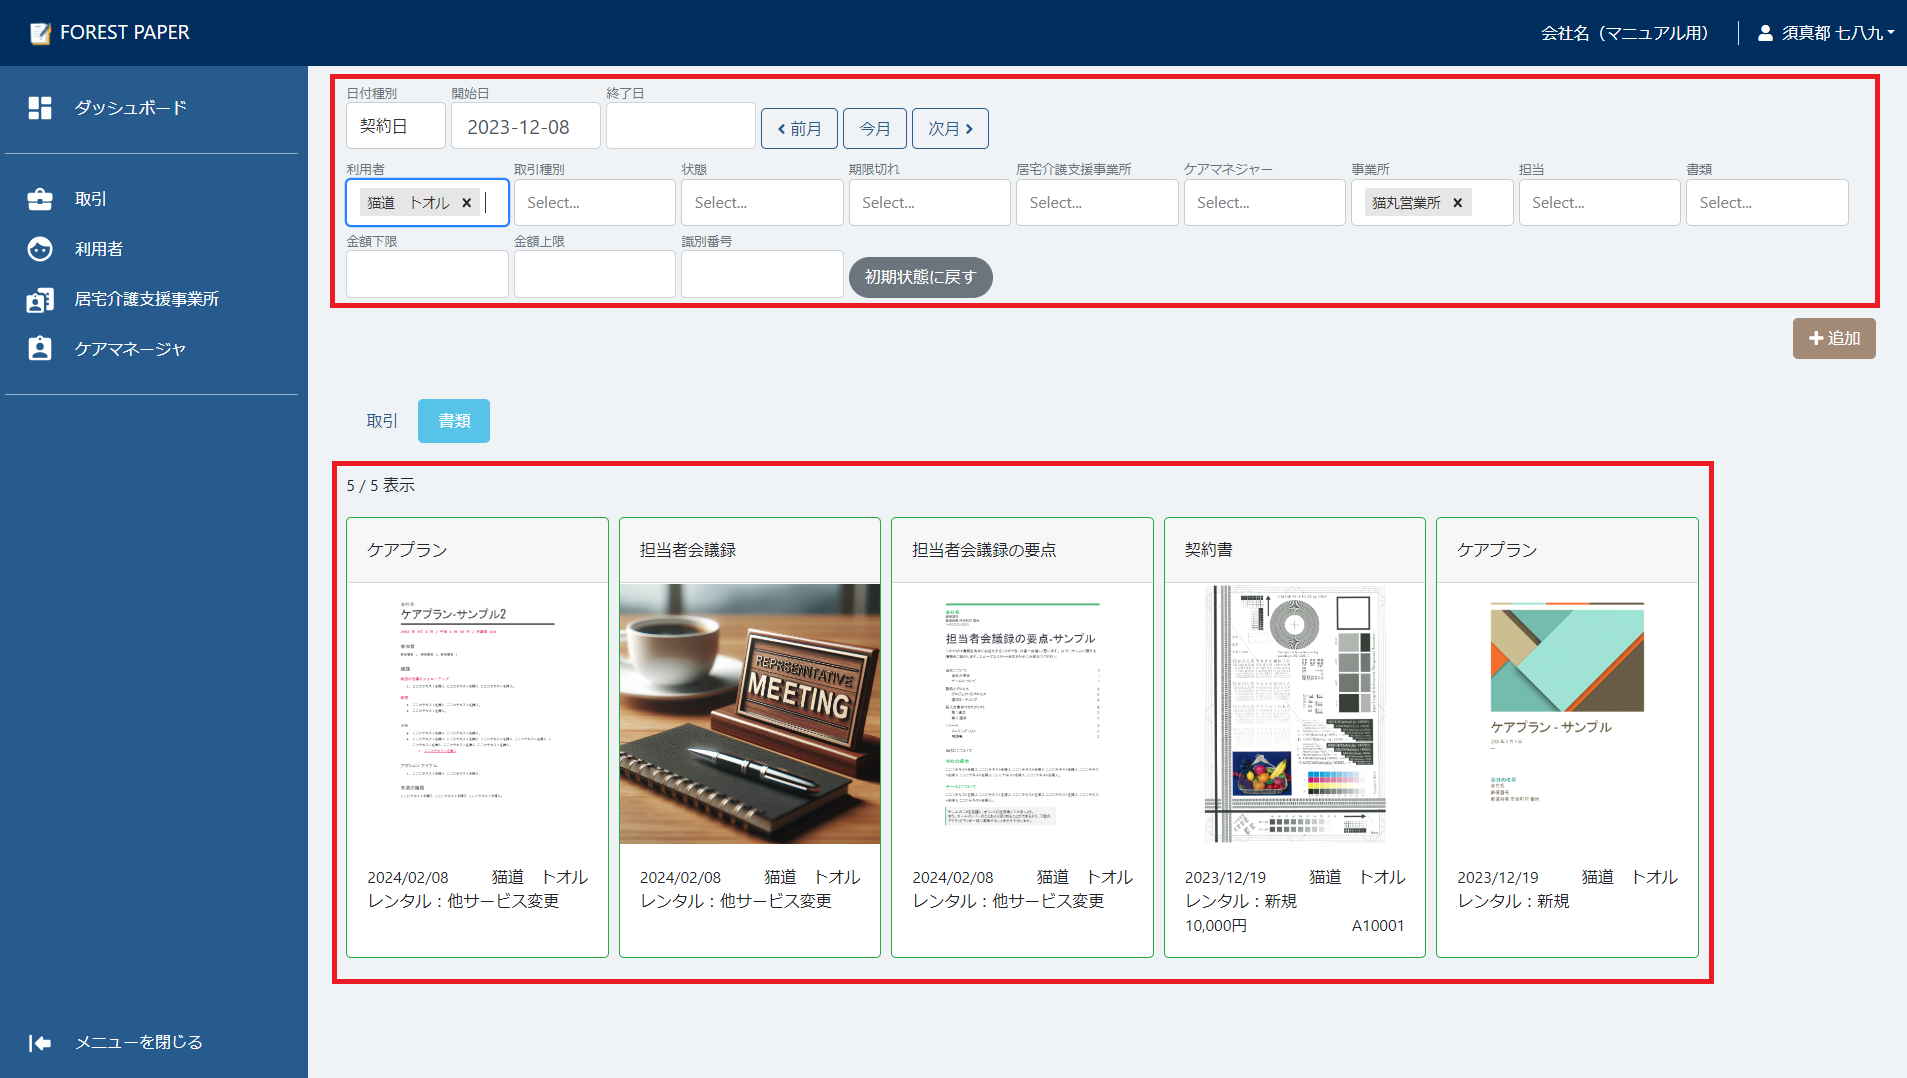This screenshot has width=1907, height=1078.
Task: Select the 書類 tab
Action: [x=454, y=421]
